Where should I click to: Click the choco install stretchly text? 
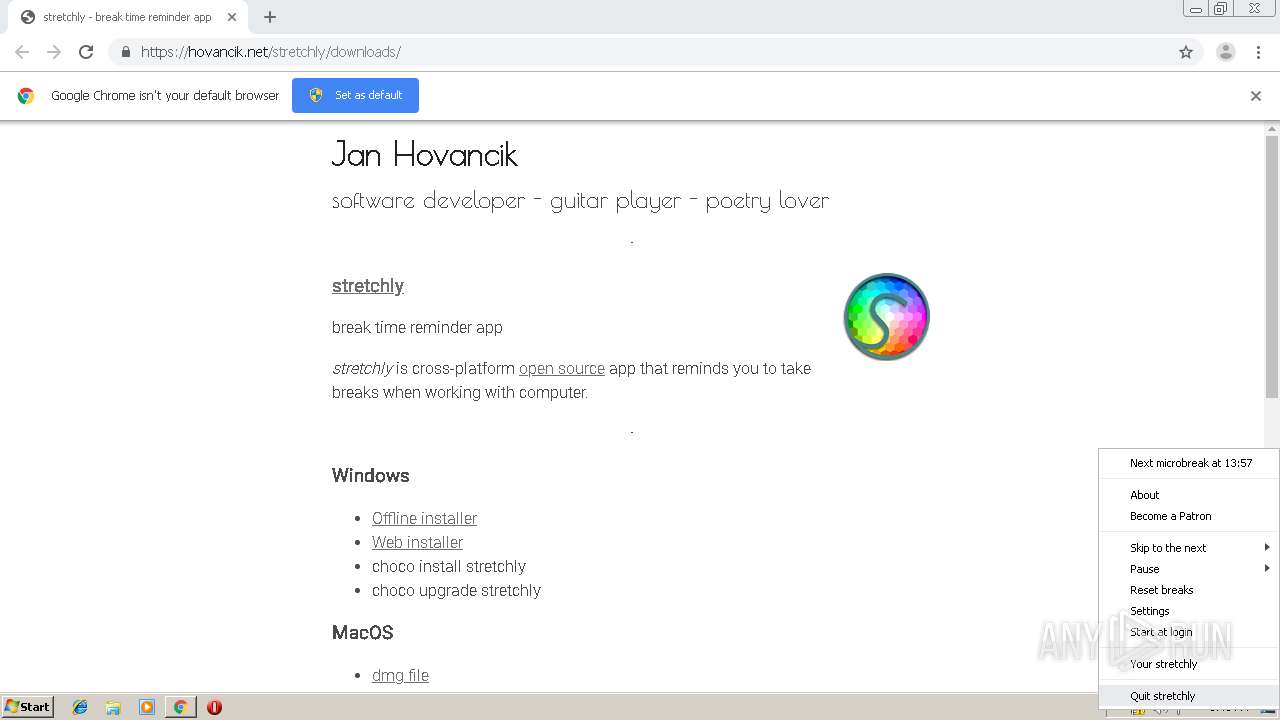(449, 566)
